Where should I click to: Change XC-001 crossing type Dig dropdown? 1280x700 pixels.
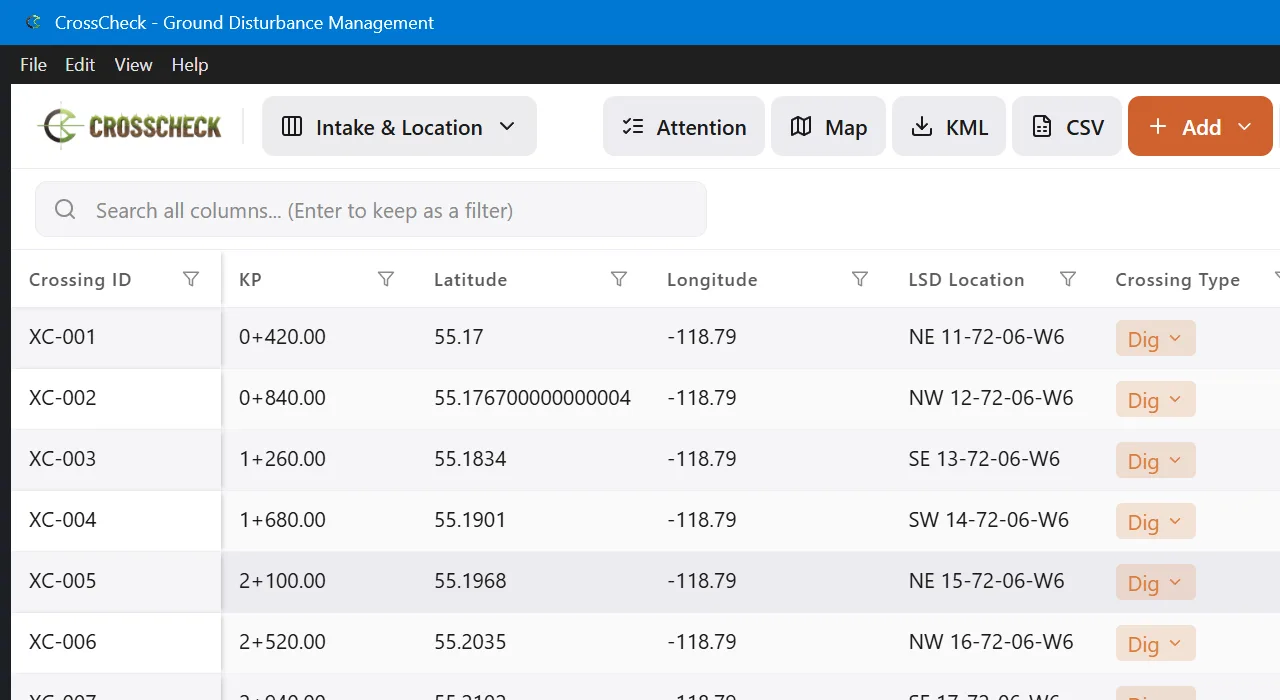[x=1155, y=338]
